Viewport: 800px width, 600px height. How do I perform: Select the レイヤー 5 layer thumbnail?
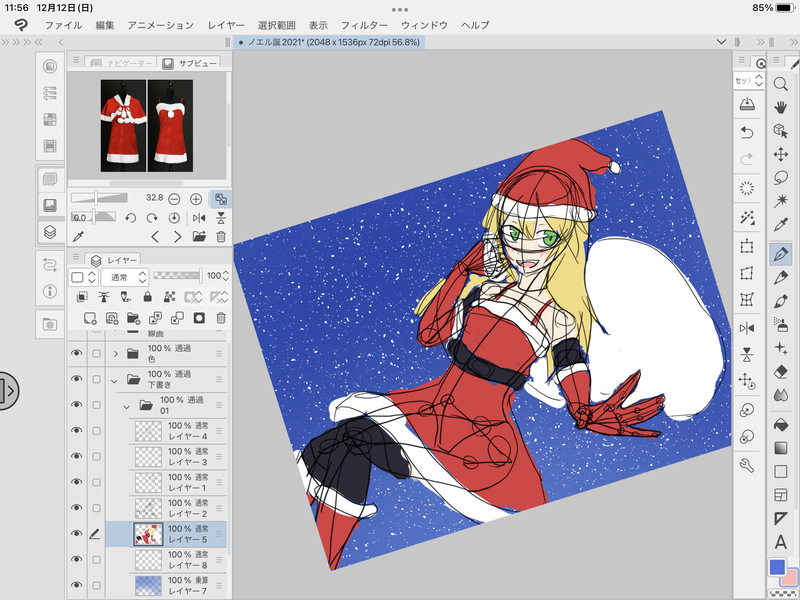coord(148,534)
